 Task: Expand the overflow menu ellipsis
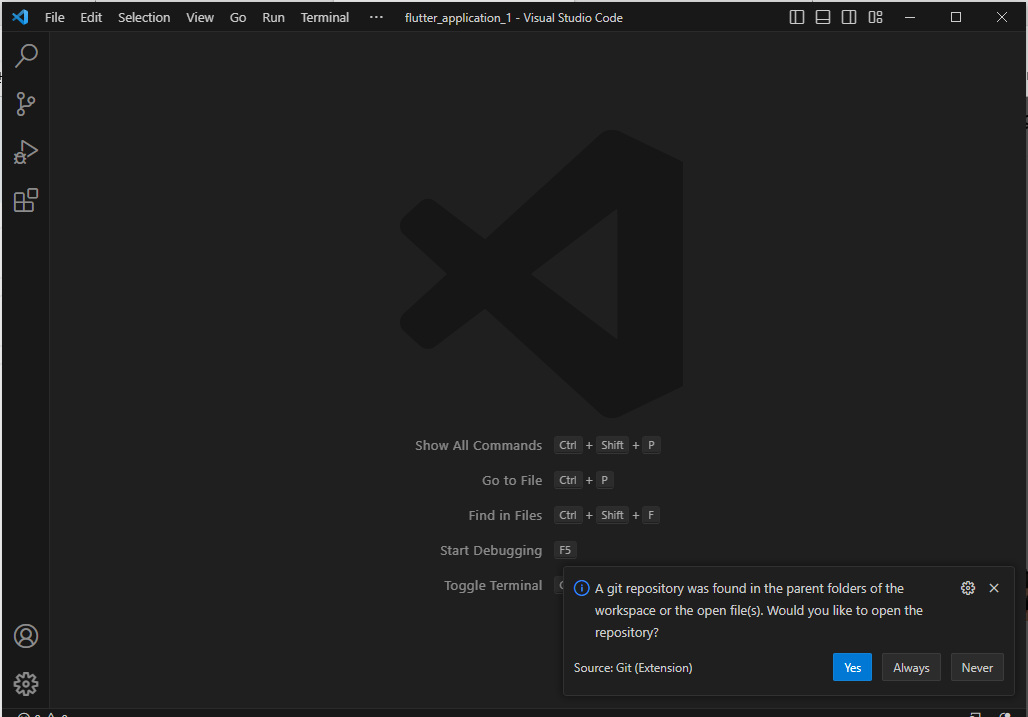(376, 18)
